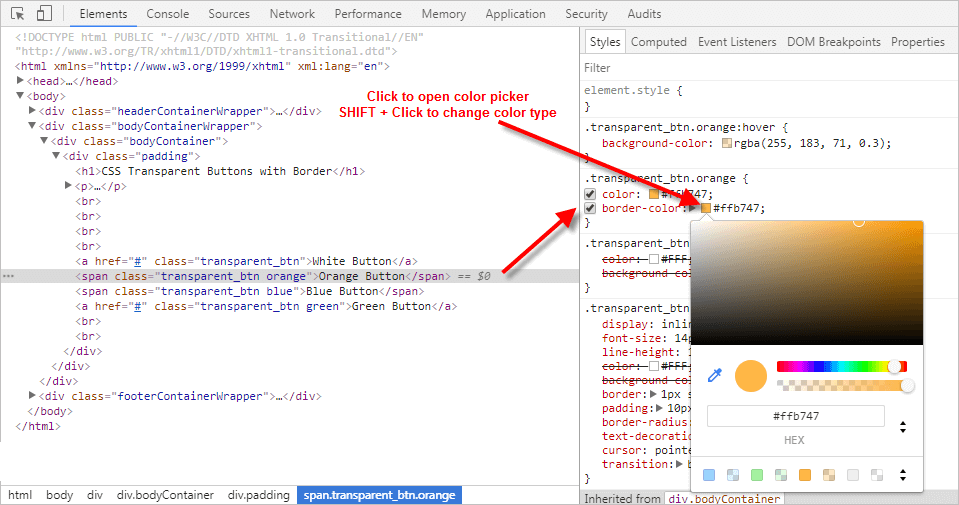Expand the border-color shorthand triangle

point(692,208)
